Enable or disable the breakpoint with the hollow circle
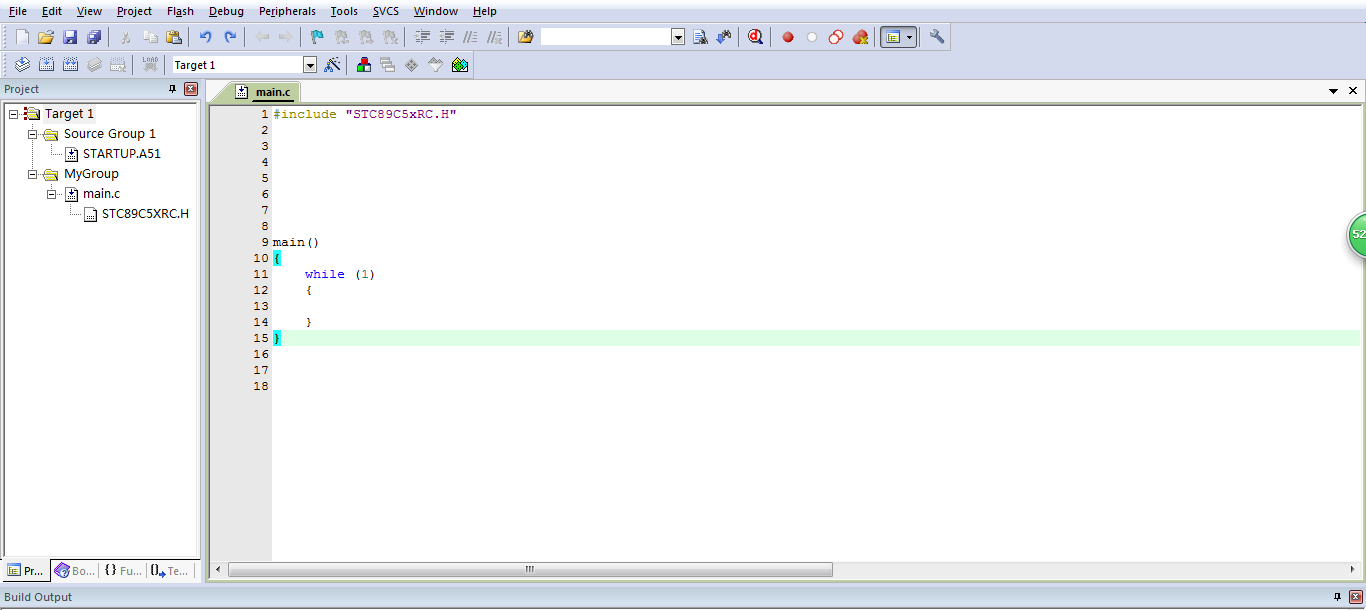Image resolution: width=1366 pixels, height=610 pixels. point(812,37)
